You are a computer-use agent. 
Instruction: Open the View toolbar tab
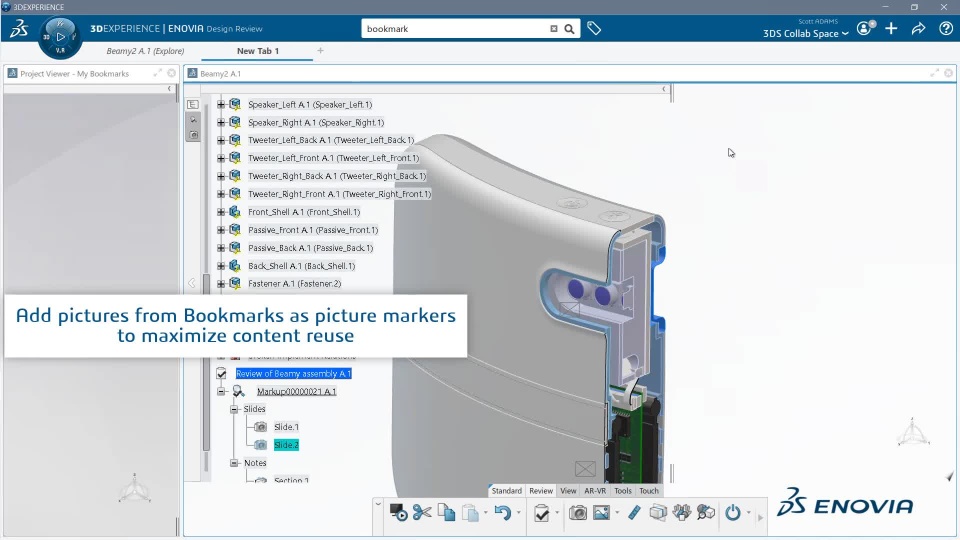(568, 490)
